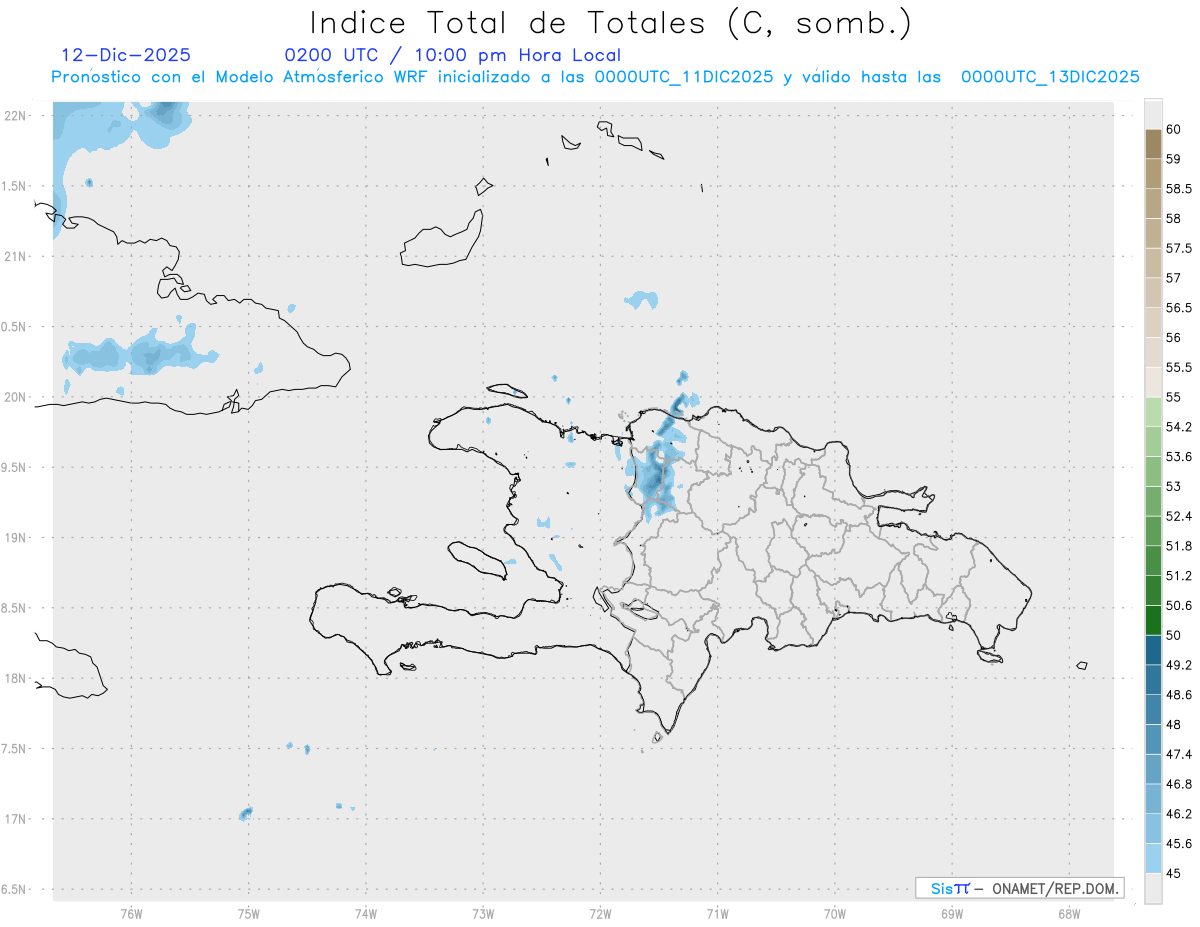Click the longitude axis label "73W"
Screen dimensions: 1200x927
coord(483,914)
